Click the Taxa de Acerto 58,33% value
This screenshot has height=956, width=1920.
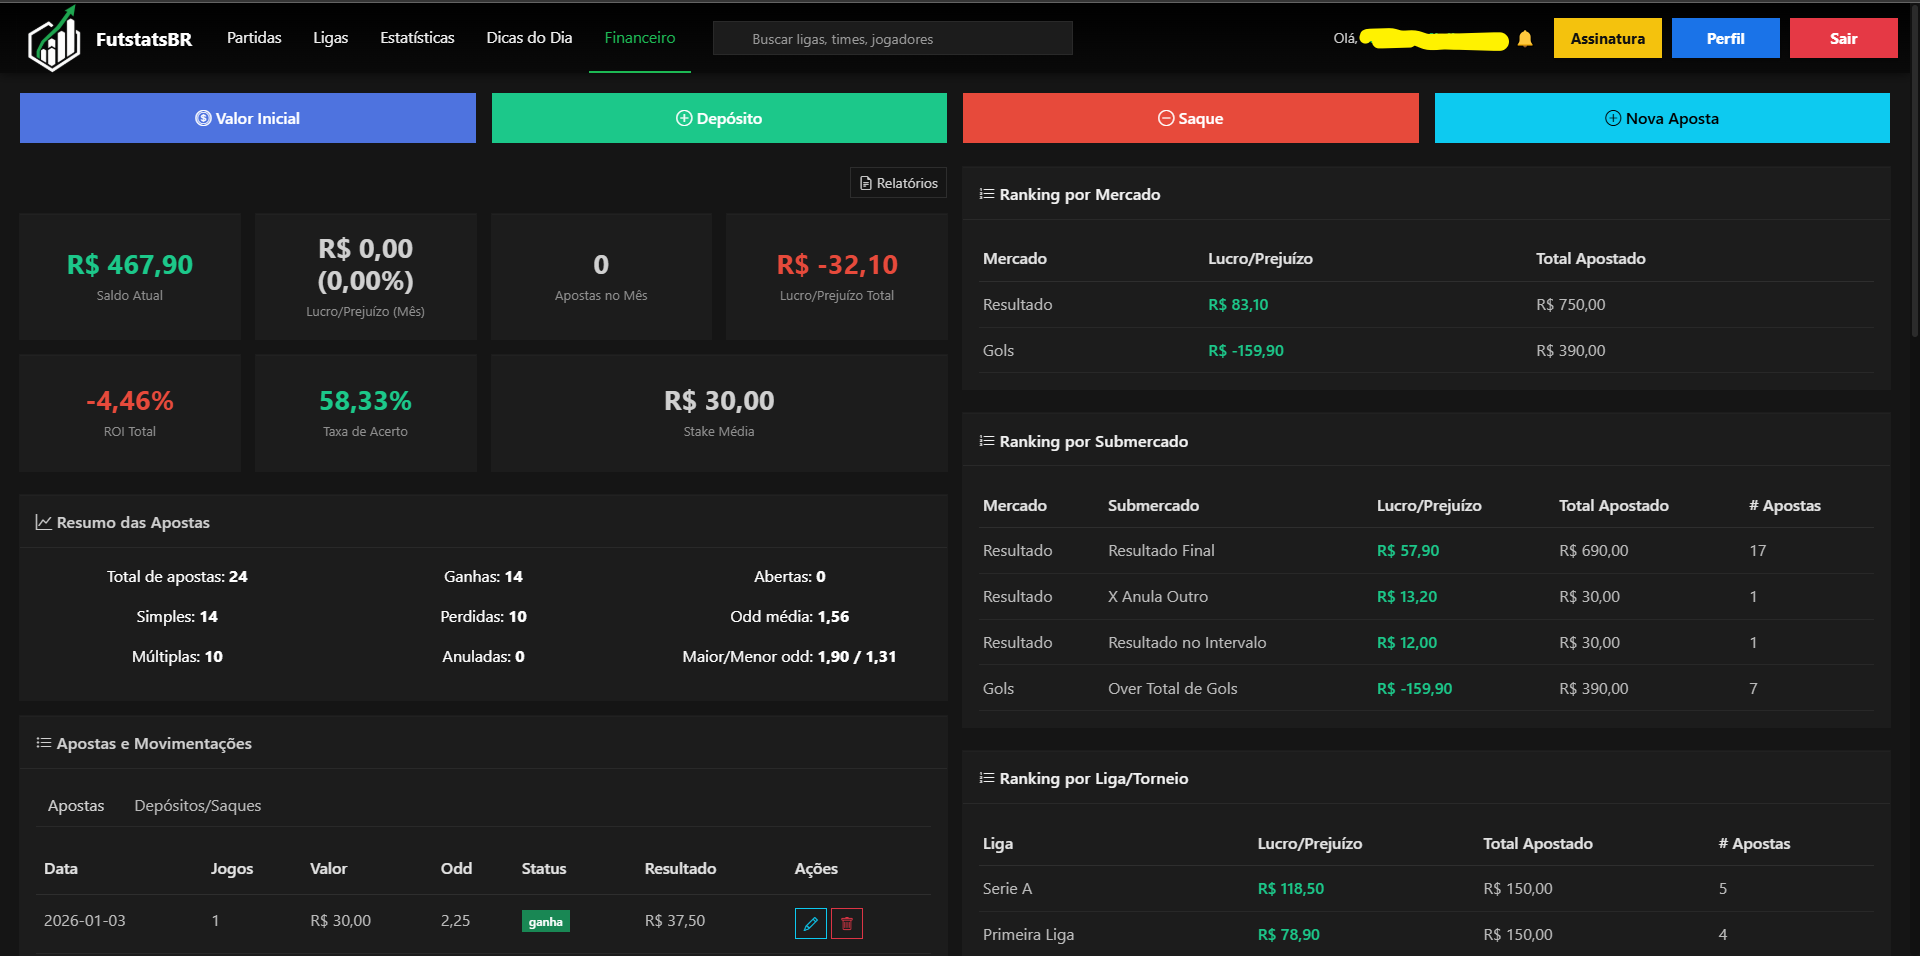pyautogui.click(x=365, y=401)
